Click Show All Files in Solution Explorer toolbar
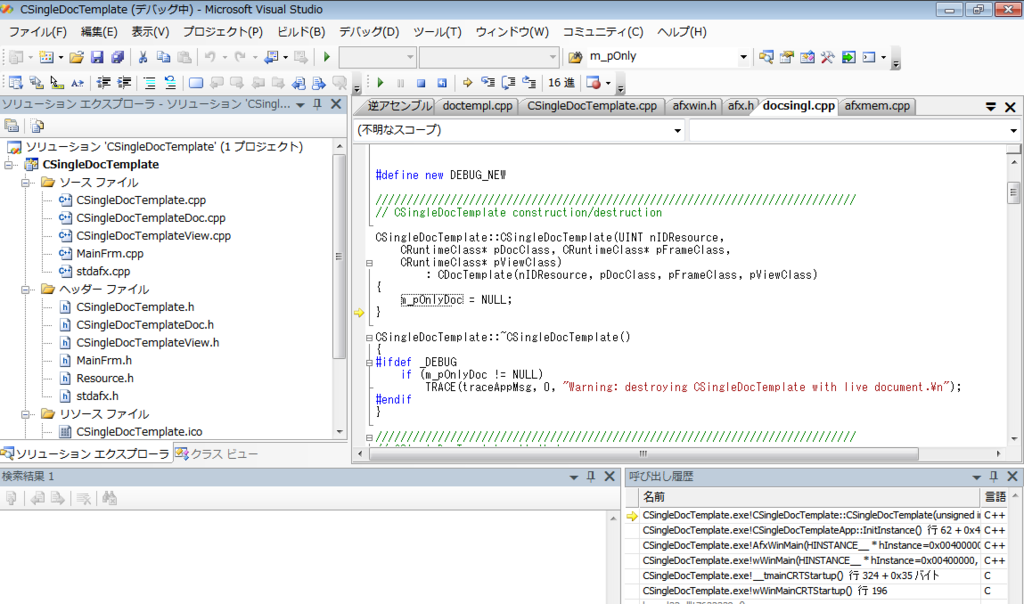The height and width of the screenshot is (604, 1024). coord(37,125)
